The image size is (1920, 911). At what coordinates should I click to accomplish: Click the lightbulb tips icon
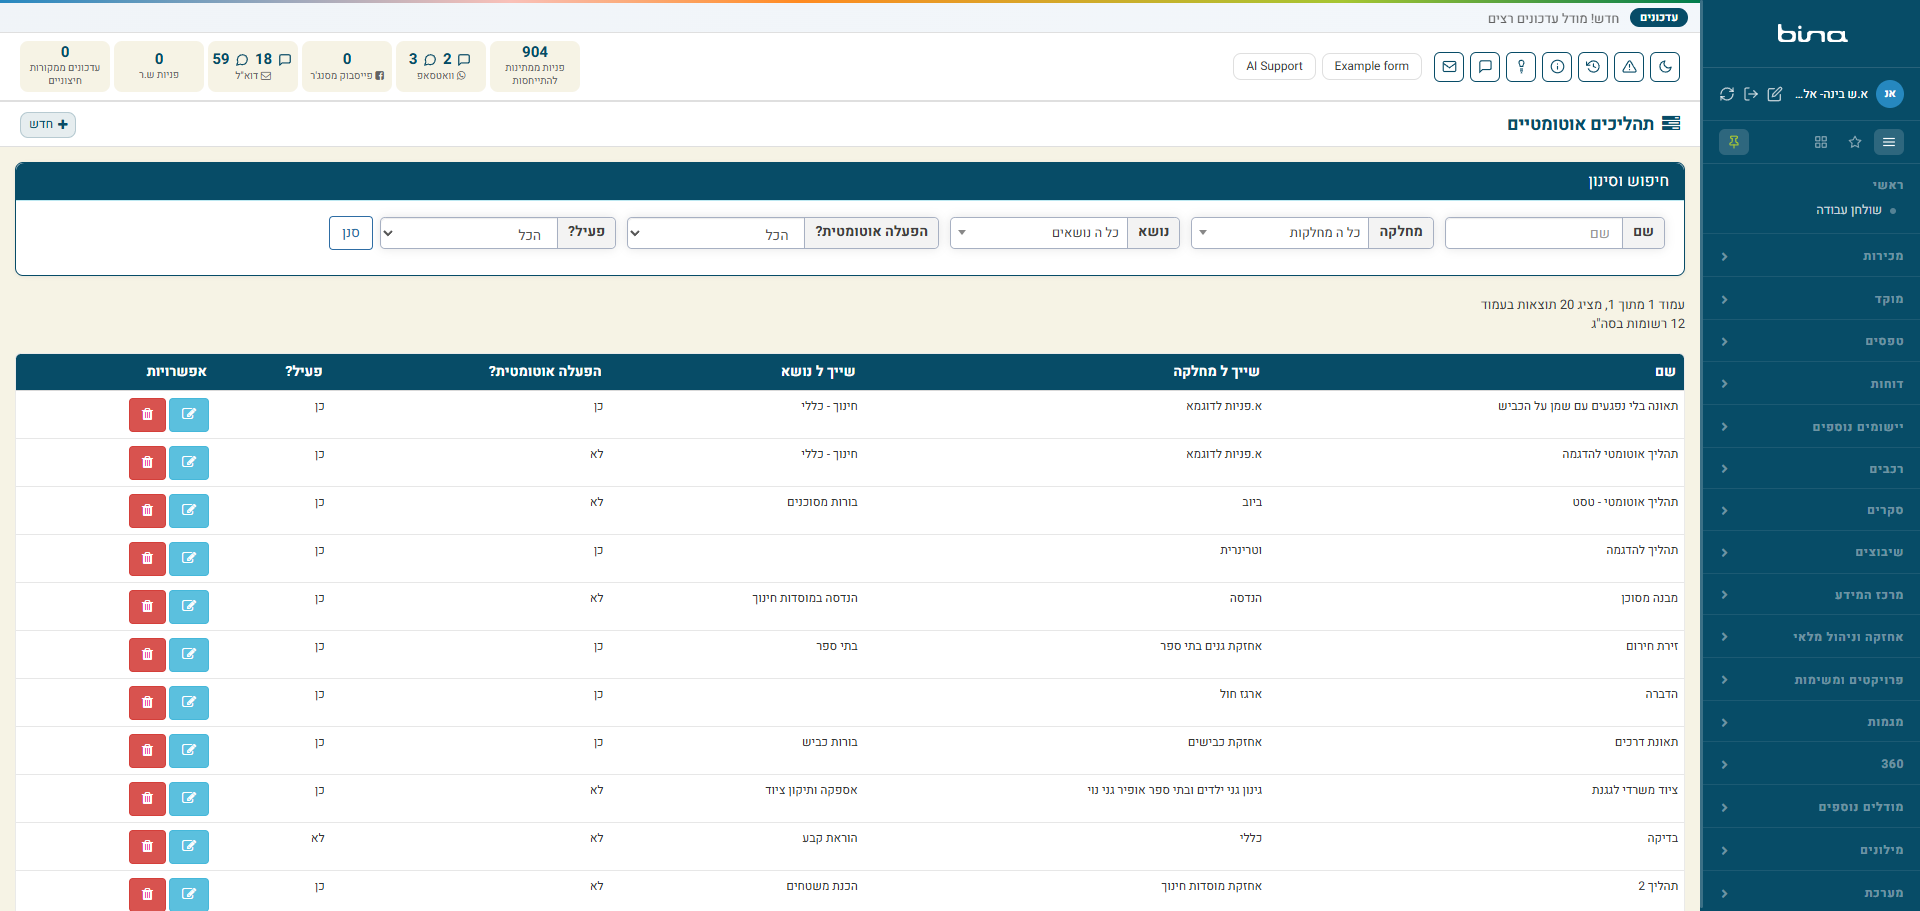1521,67
